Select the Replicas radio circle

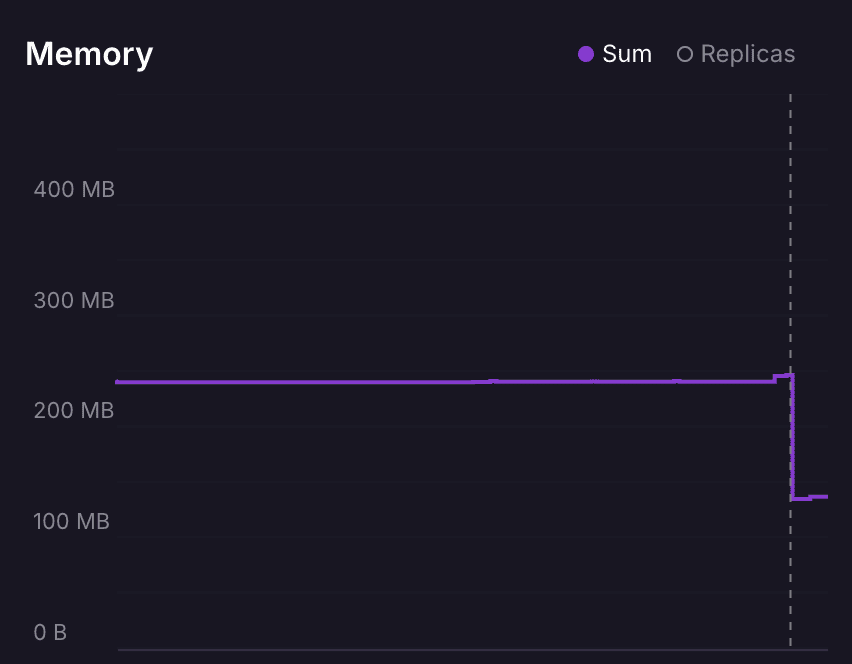tap(685, 54)
